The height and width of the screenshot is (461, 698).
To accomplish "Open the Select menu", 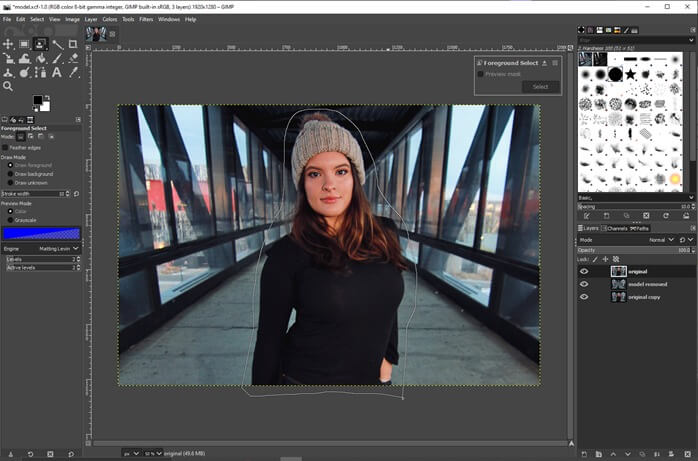I will click(x=37, y=20).
